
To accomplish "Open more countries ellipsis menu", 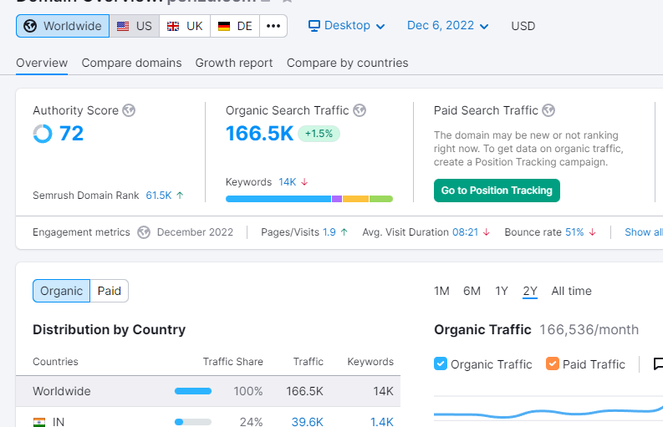I will 273,26.
